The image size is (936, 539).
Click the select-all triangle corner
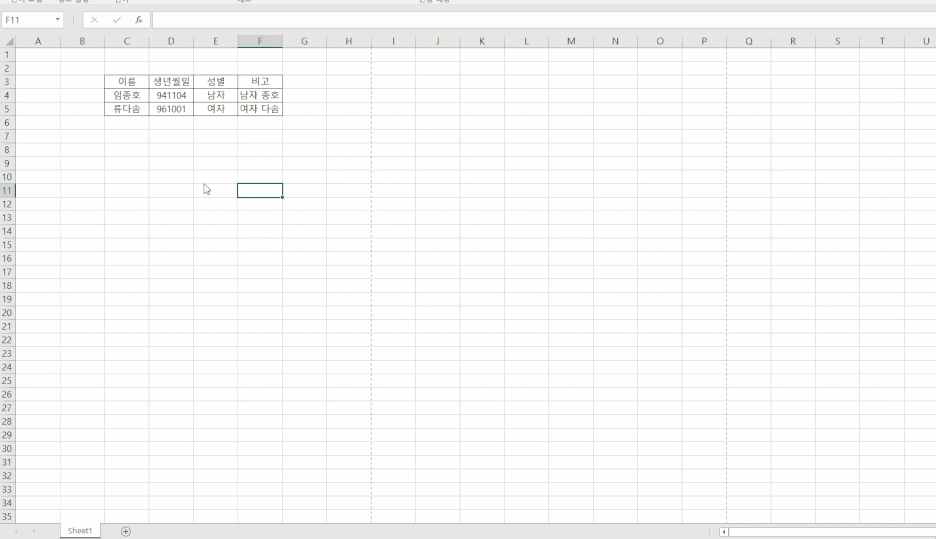pyautogui.click(x=8, y=41)
